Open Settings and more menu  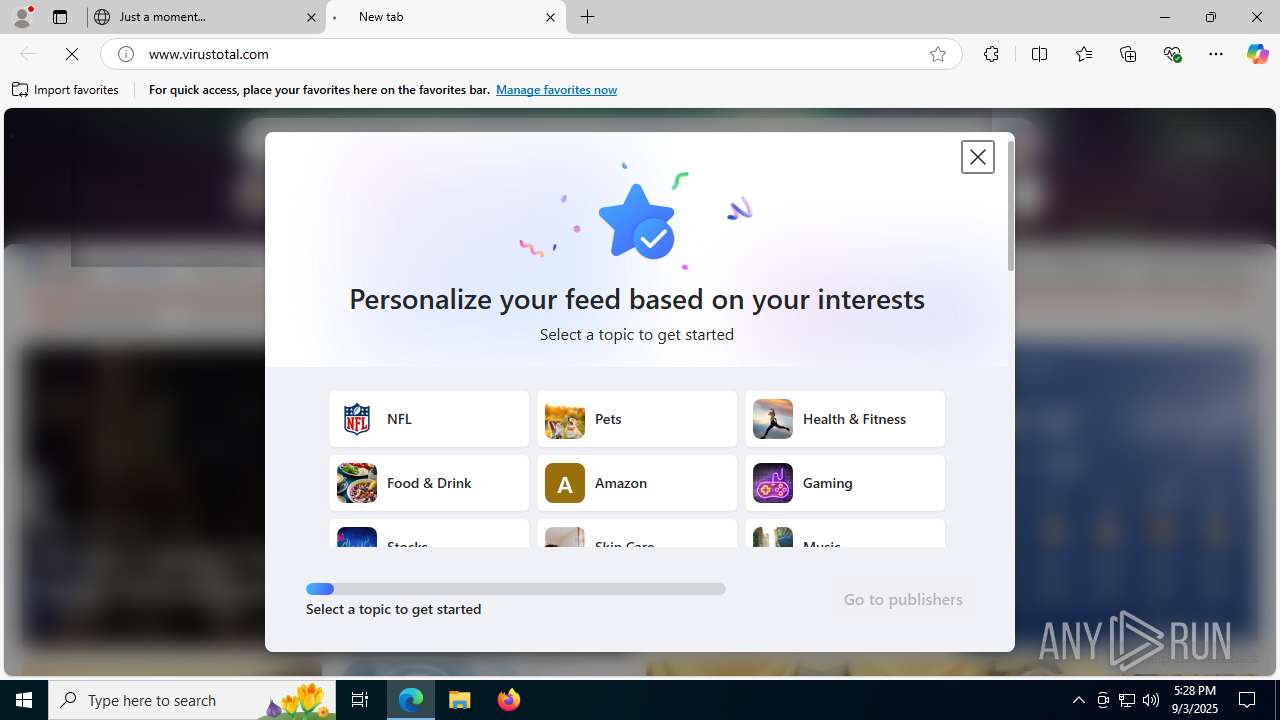coord(1216,54)
